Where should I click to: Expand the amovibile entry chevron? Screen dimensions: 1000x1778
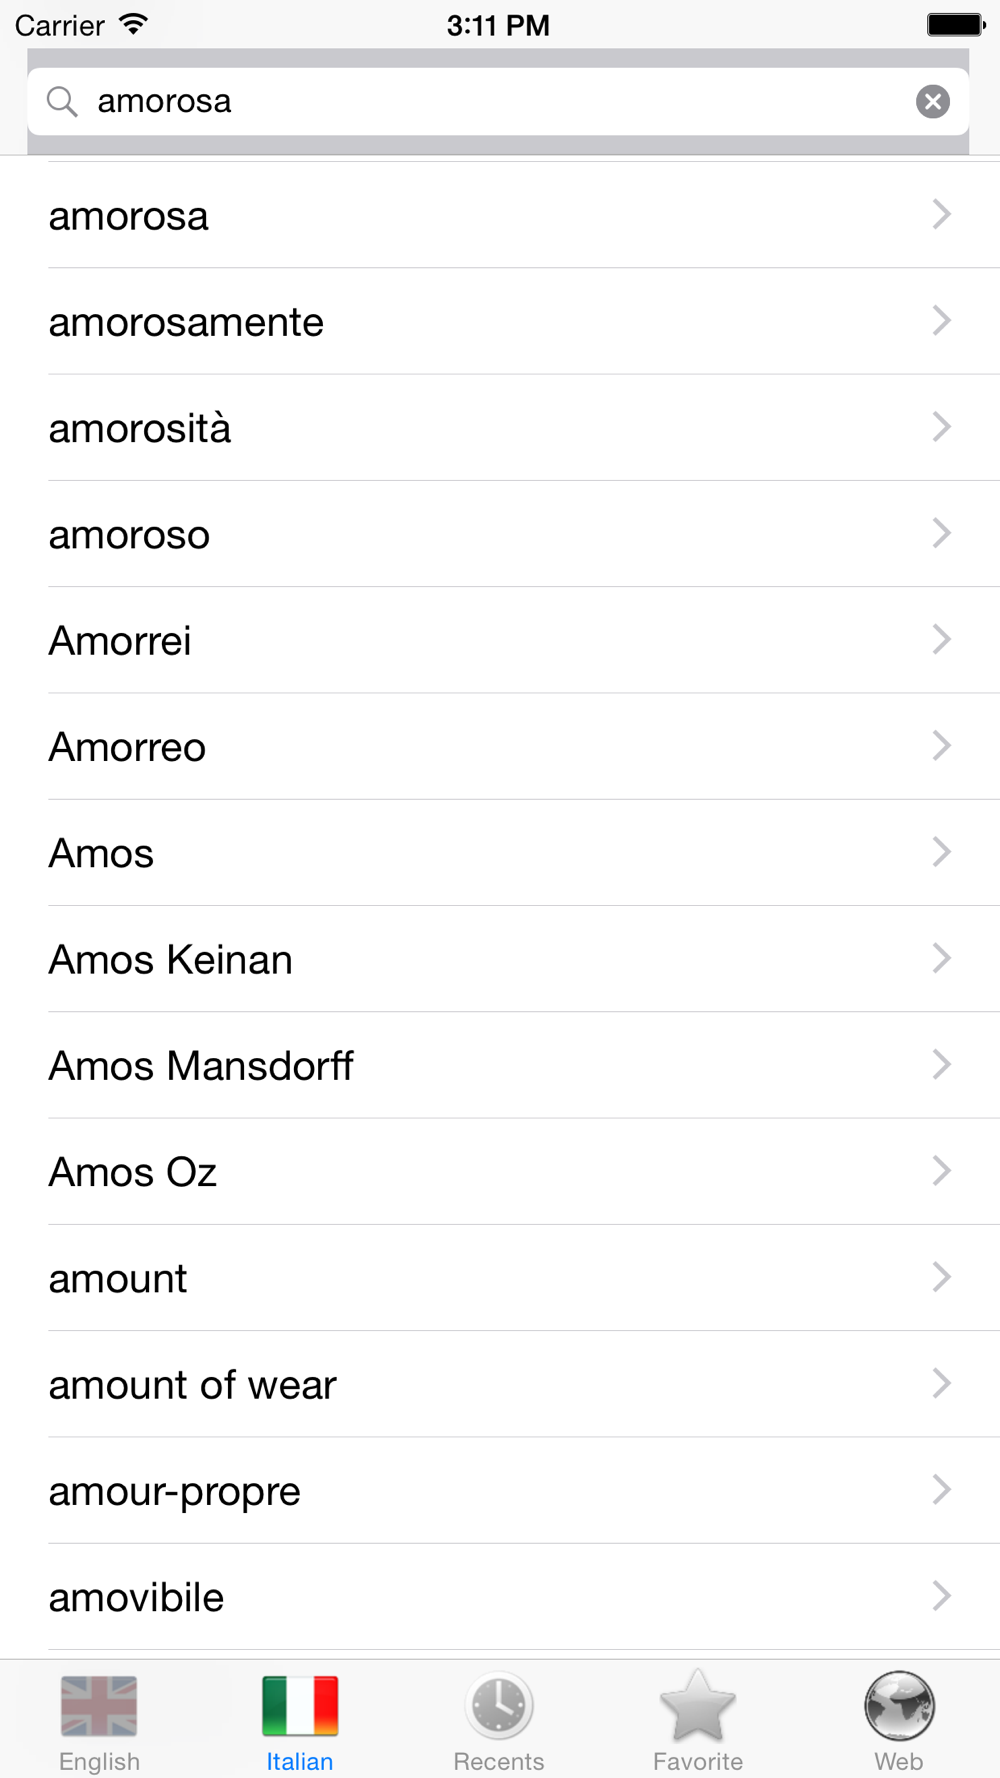tap(940, 1596)
